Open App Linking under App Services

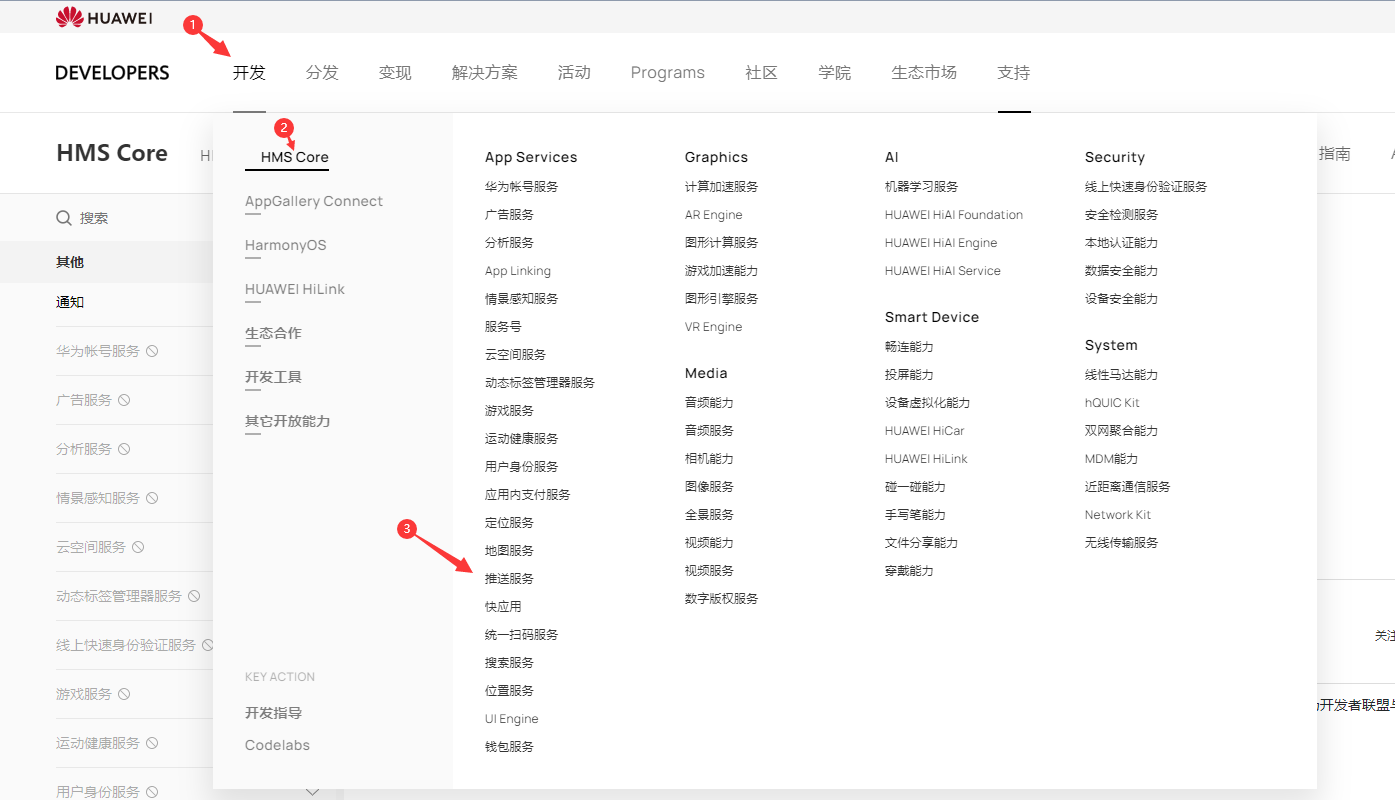[518, 271]
